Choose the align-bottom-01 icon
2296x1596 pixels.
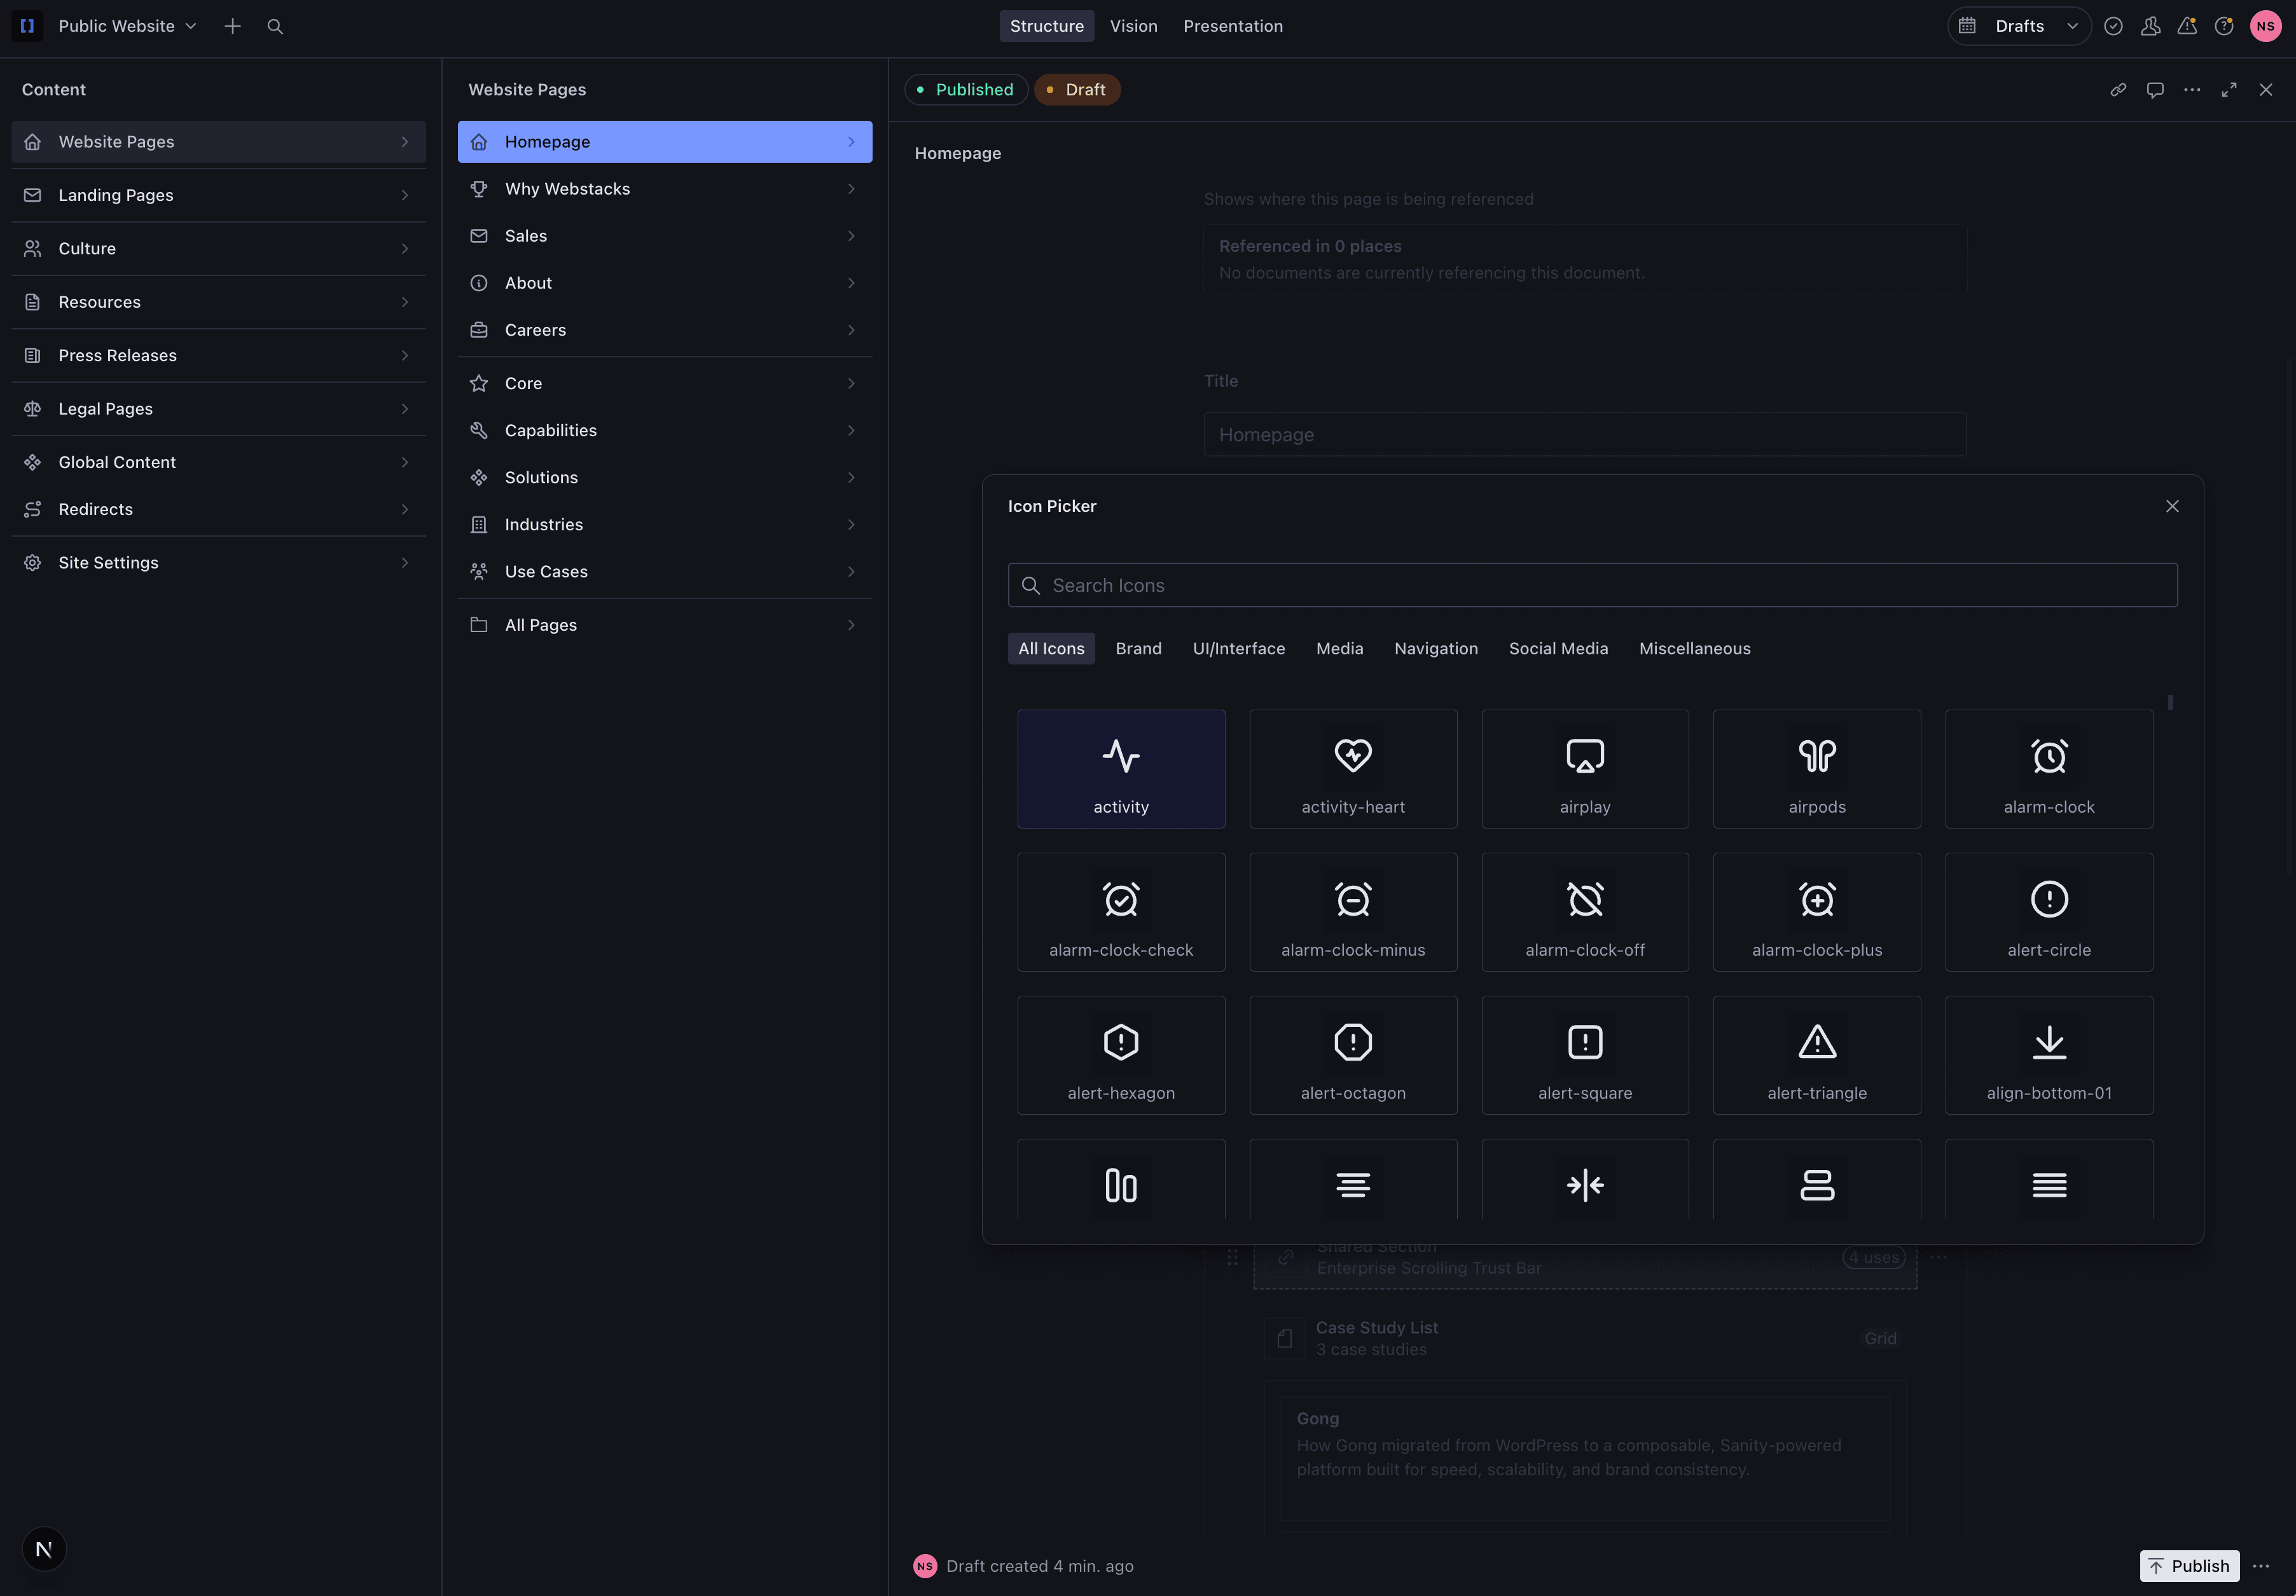(x=2048, y=1054)
